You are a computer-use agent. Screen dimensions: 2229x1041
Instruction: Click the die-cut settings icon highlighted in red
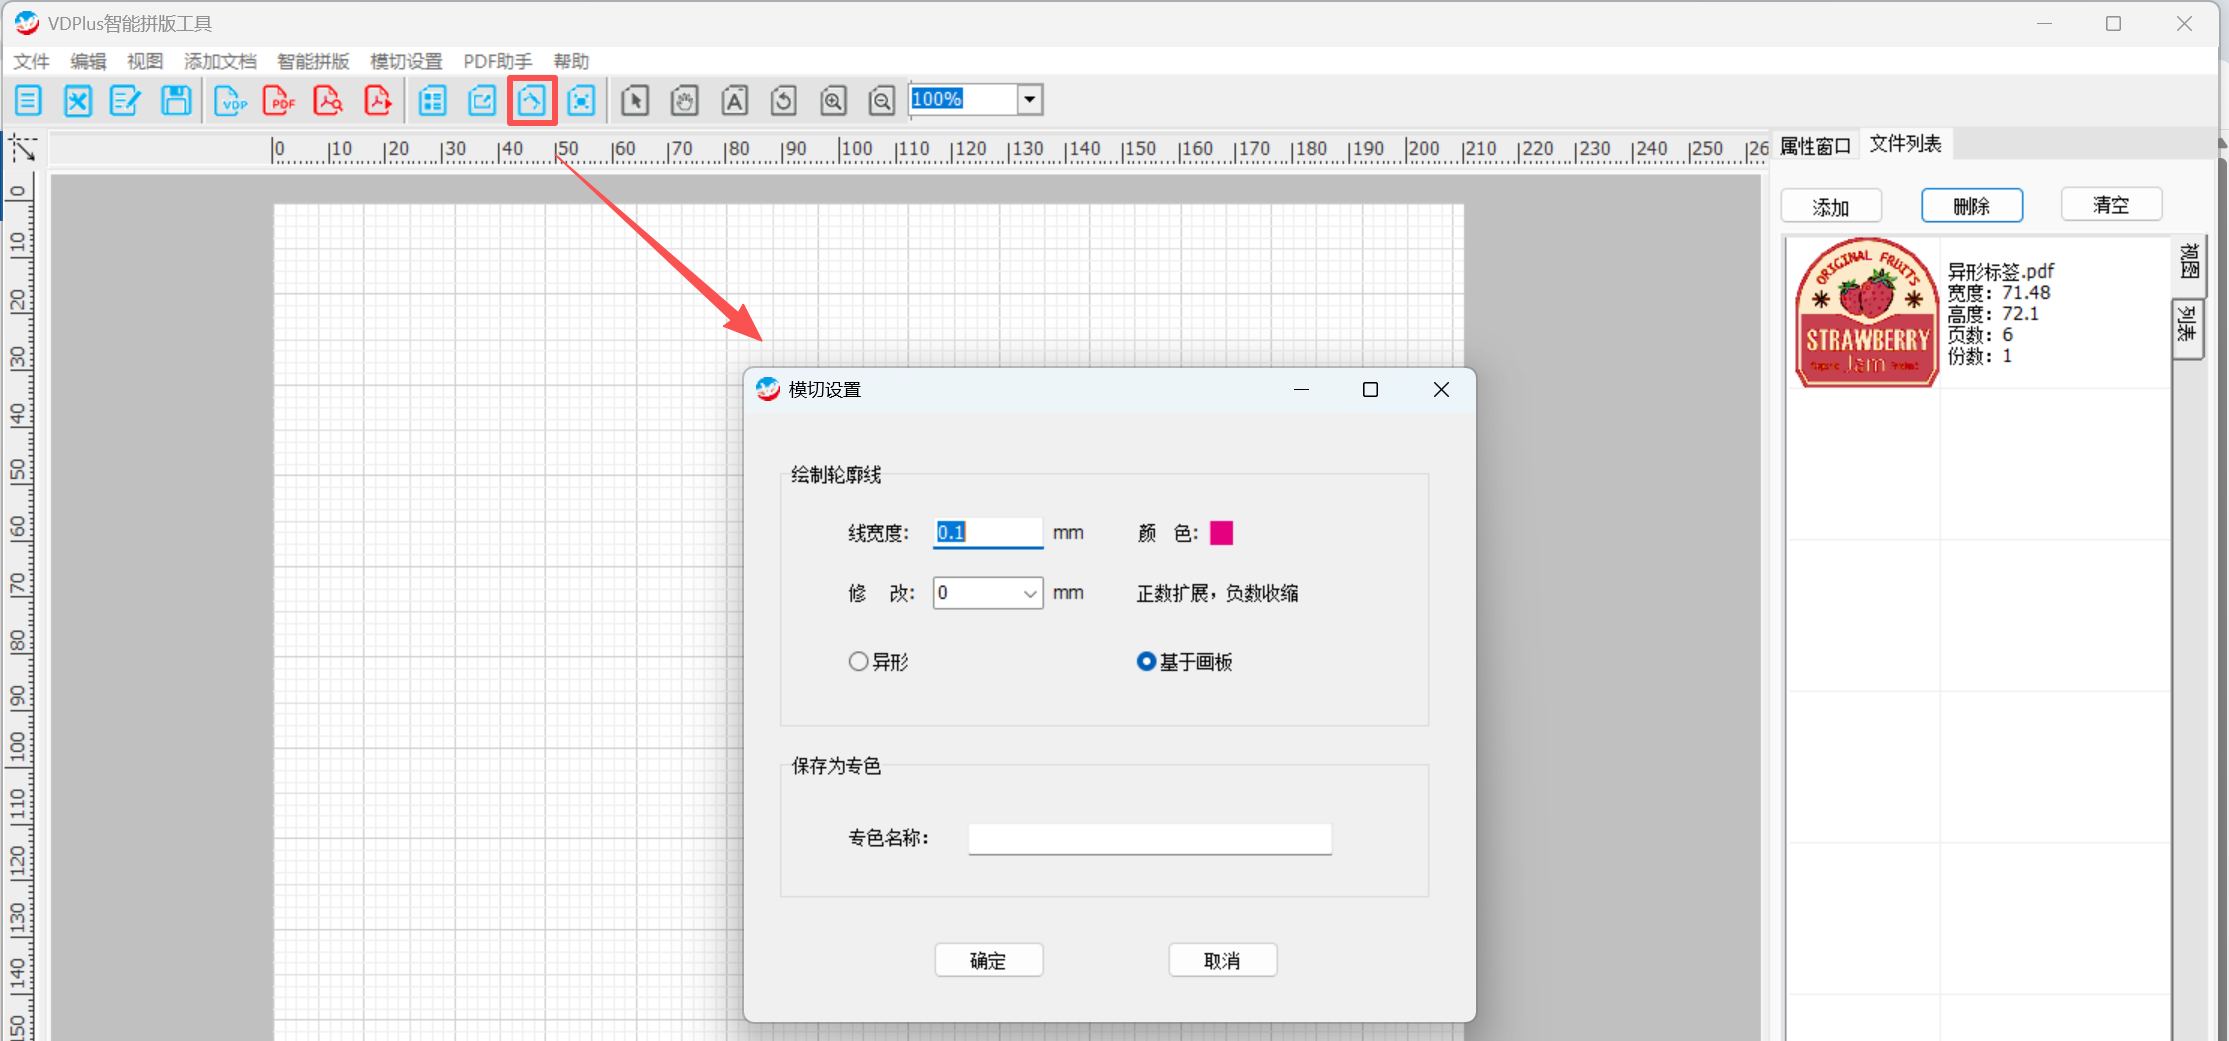532,100
